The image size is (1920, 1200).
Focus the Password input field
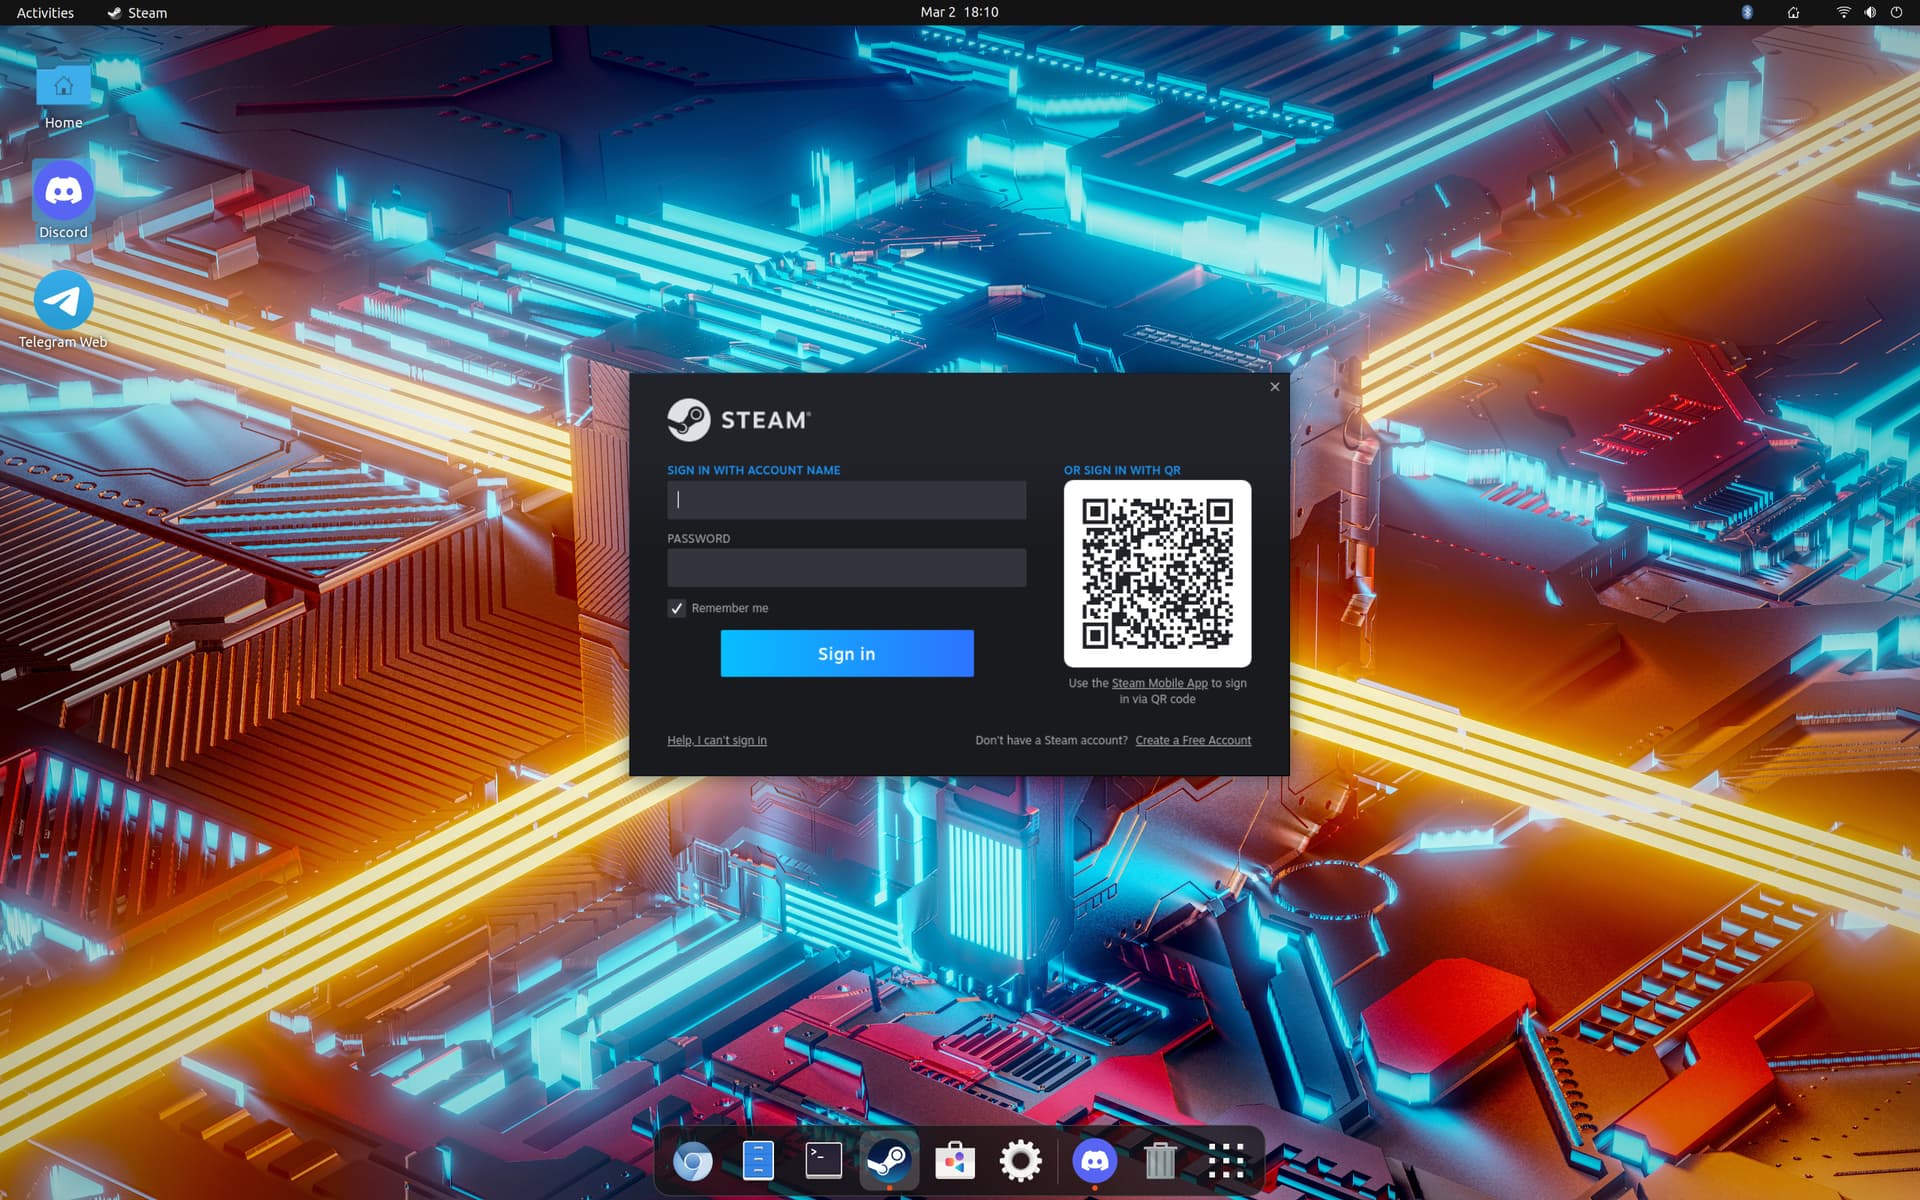tap(846, 568)
